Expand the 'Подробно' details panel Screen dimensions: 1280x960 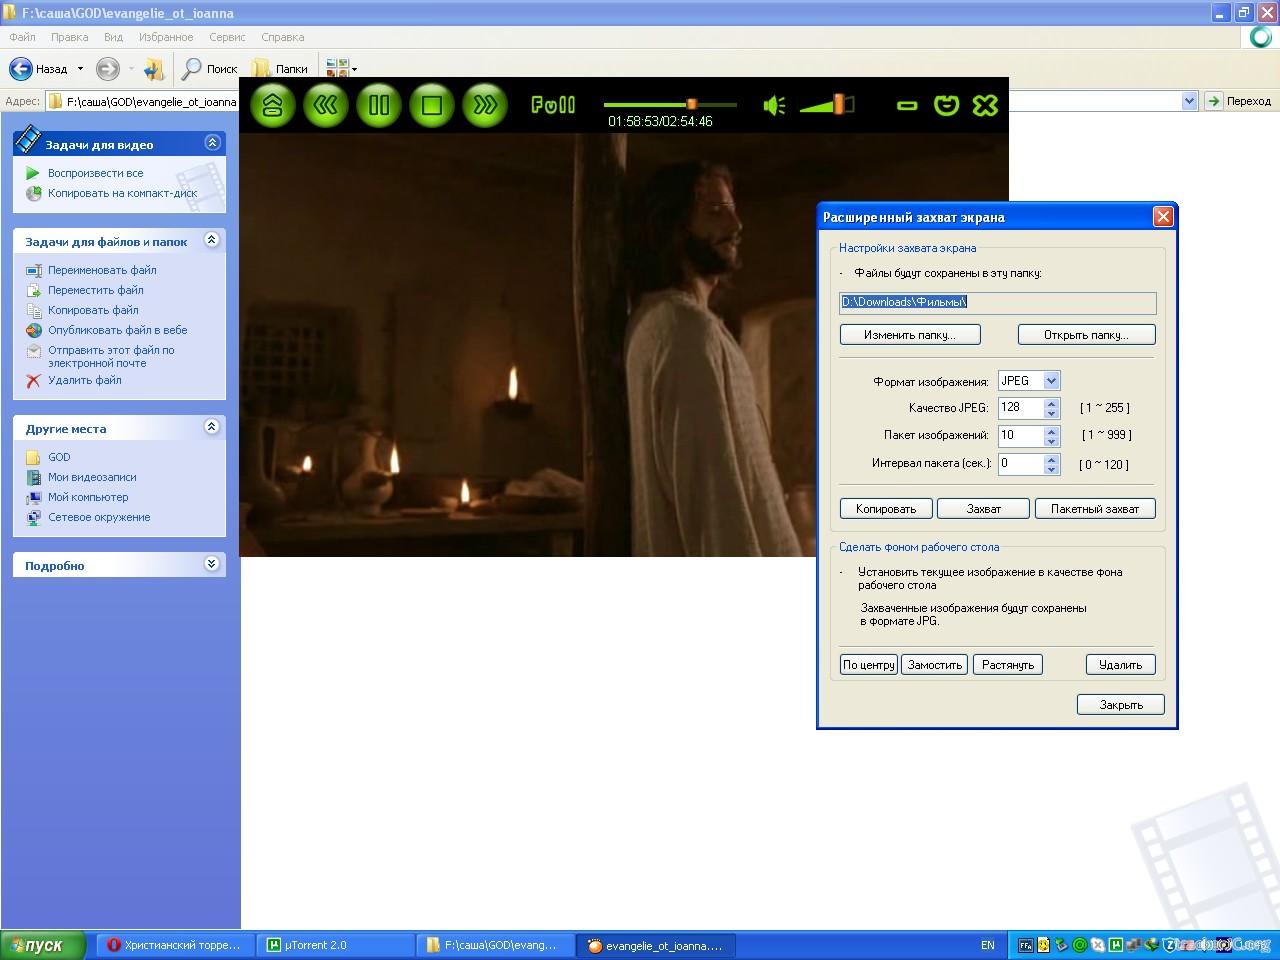coord(212,564)
